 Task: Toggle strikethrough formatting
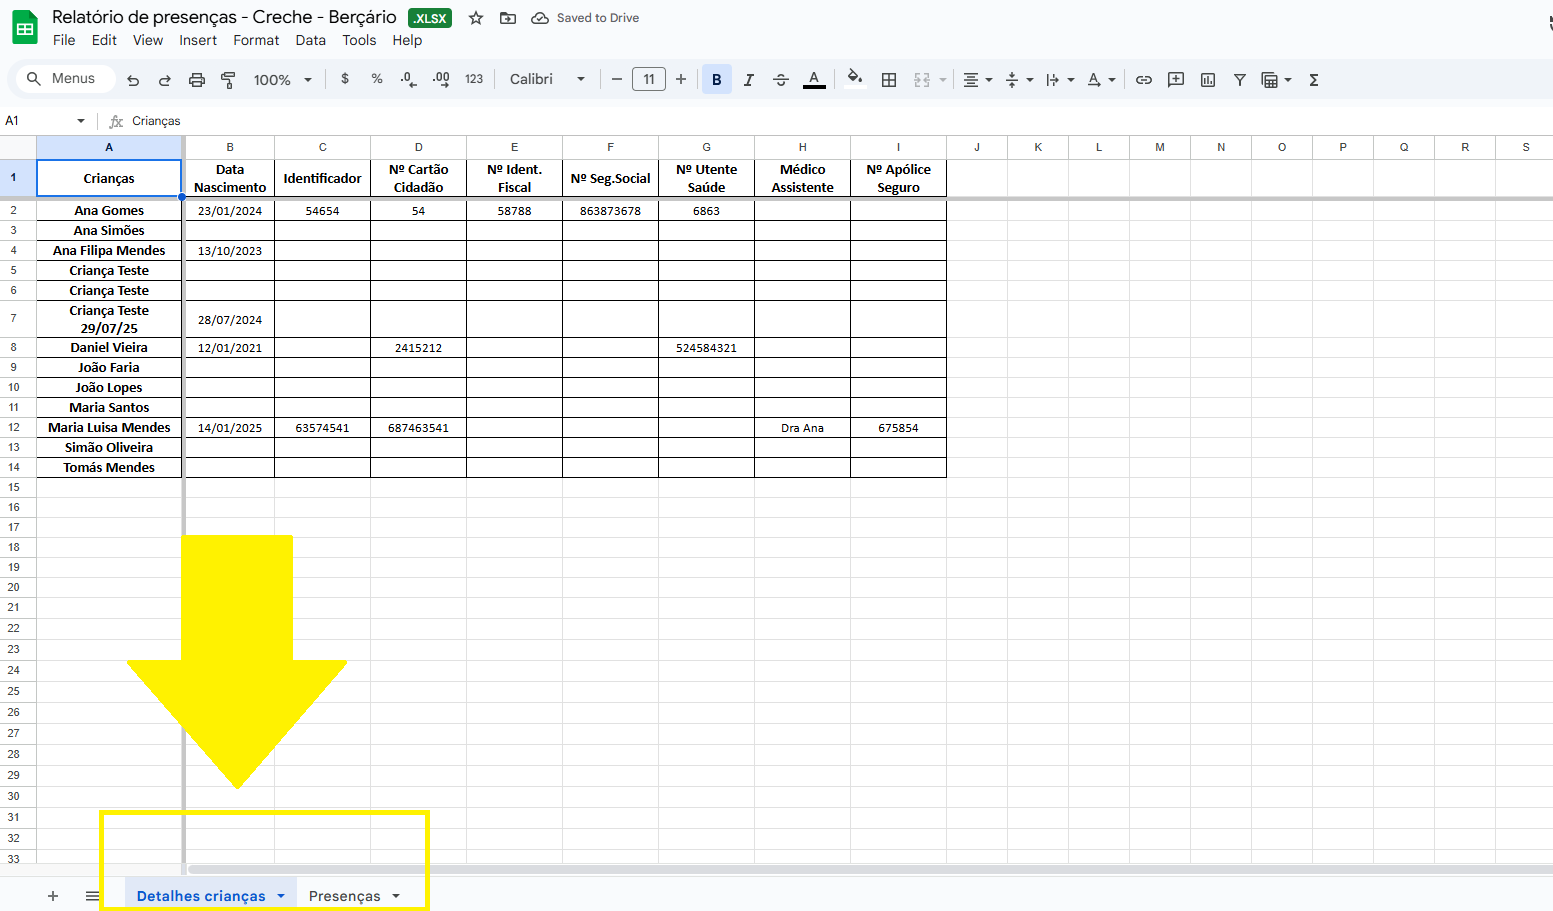pos(781,79)
